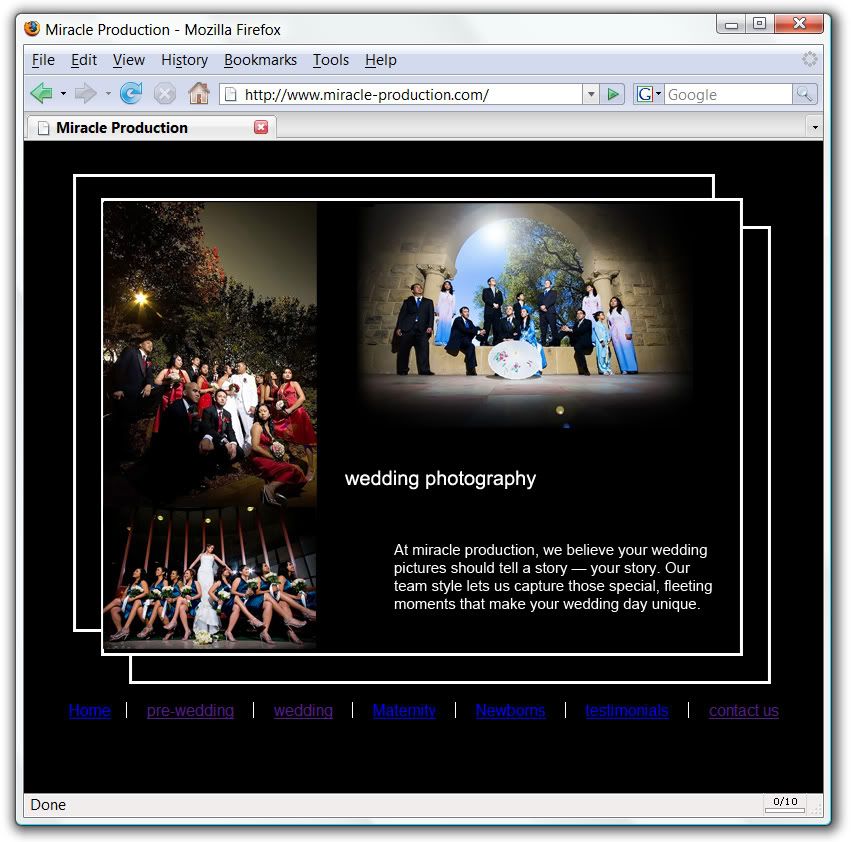Click the URL address field

(400, 94)
